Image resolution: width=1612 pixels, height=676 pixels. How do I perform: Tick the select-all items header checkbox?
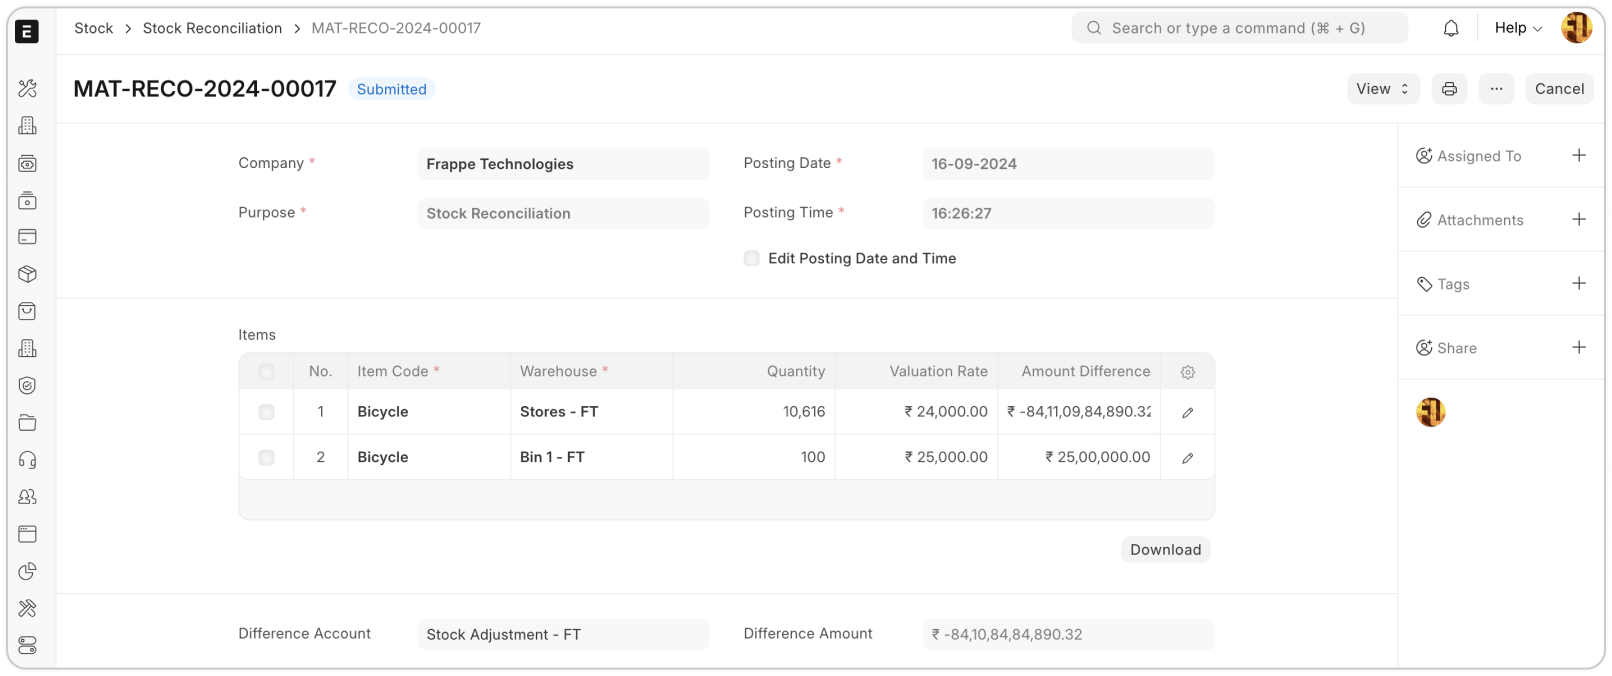point(266,372)
